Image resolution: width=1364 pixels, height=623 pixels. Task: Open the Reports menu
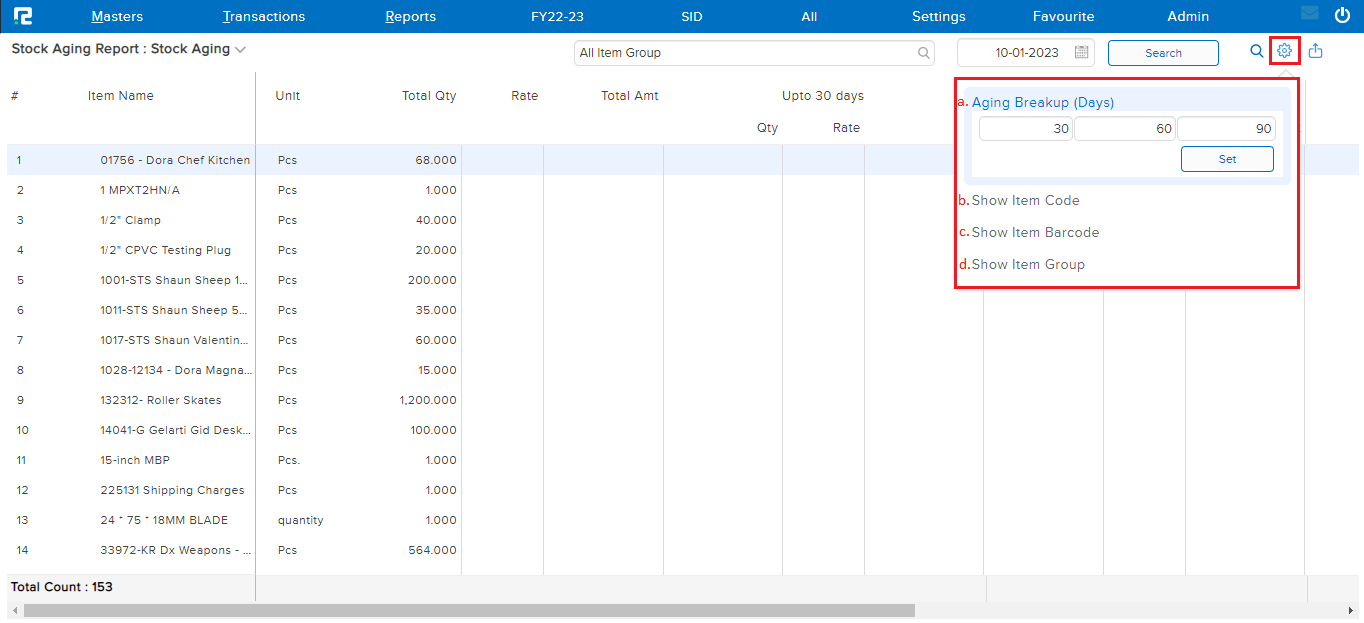click(410, 16)
